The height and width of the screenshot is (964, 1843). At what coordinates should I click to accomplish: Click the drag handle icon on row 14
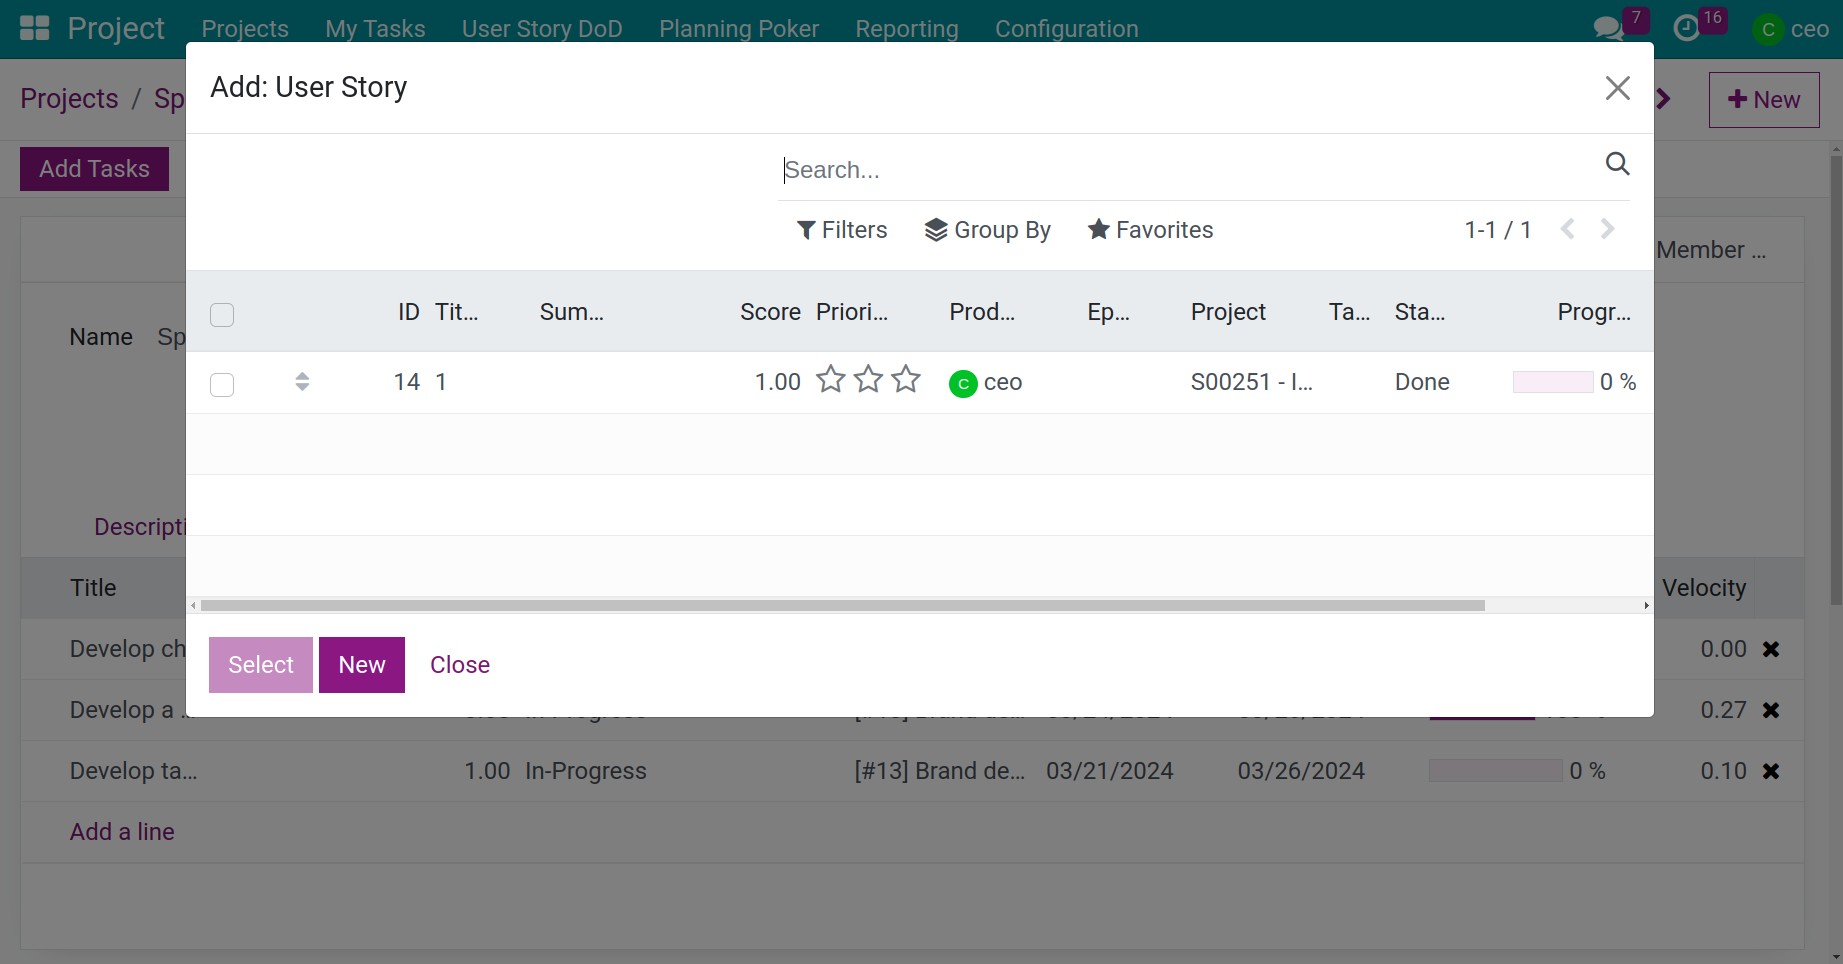302,382
